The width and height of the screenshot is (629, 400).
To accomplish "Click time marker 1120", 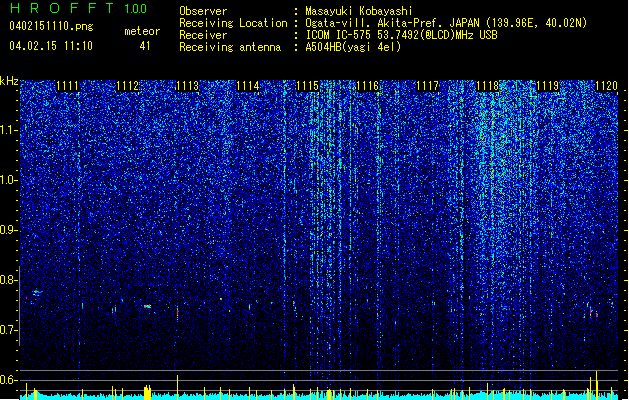I will point(607,86).
